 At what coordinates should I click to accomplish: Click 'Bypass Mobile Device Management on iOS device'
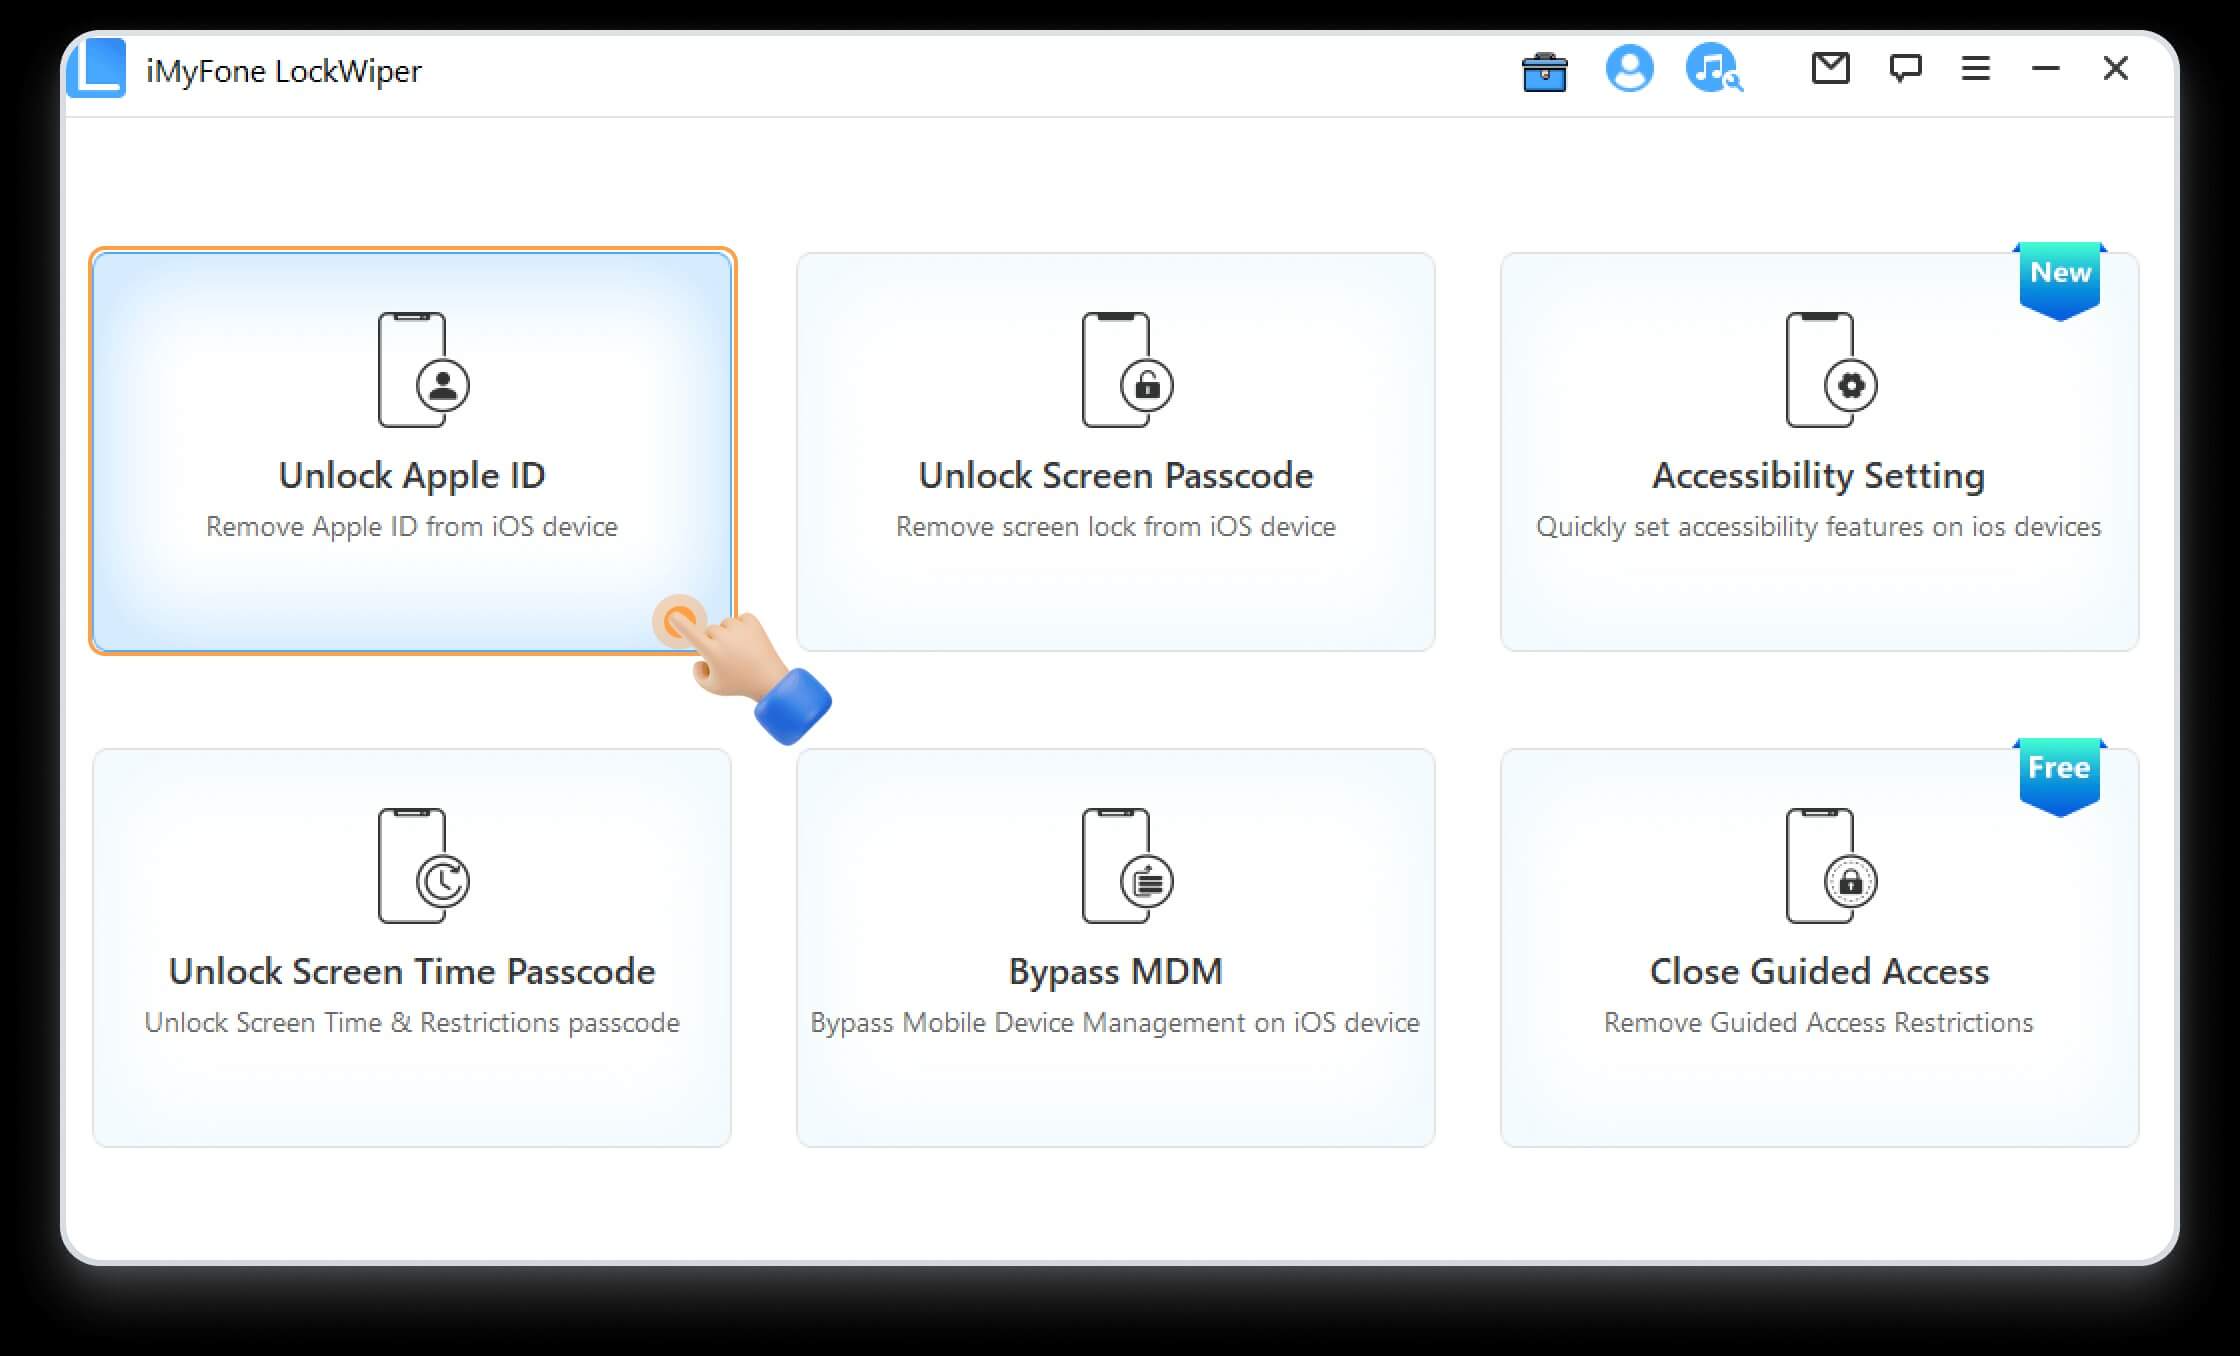coord(1115,1023)
